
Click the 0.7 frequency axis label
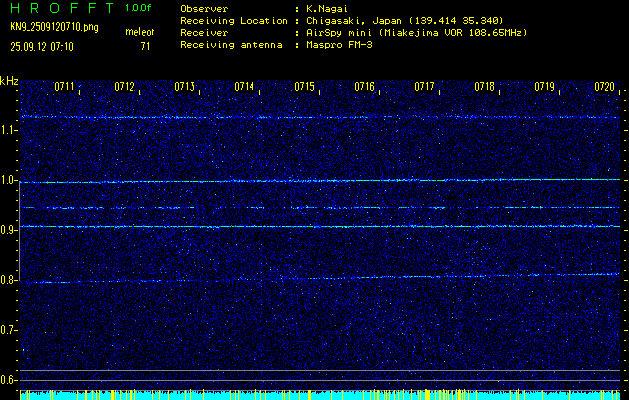[x=6, y=330]
